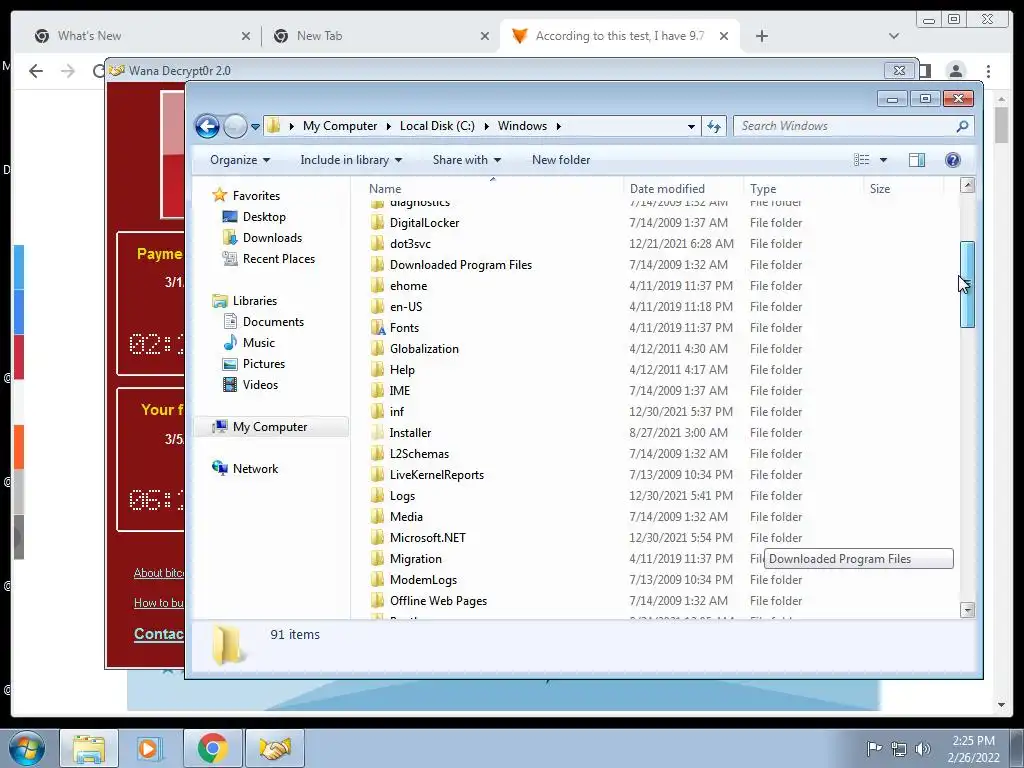Select the inf folder icon
Viewport: 1024px width, 768px height.
click(377, 411)
